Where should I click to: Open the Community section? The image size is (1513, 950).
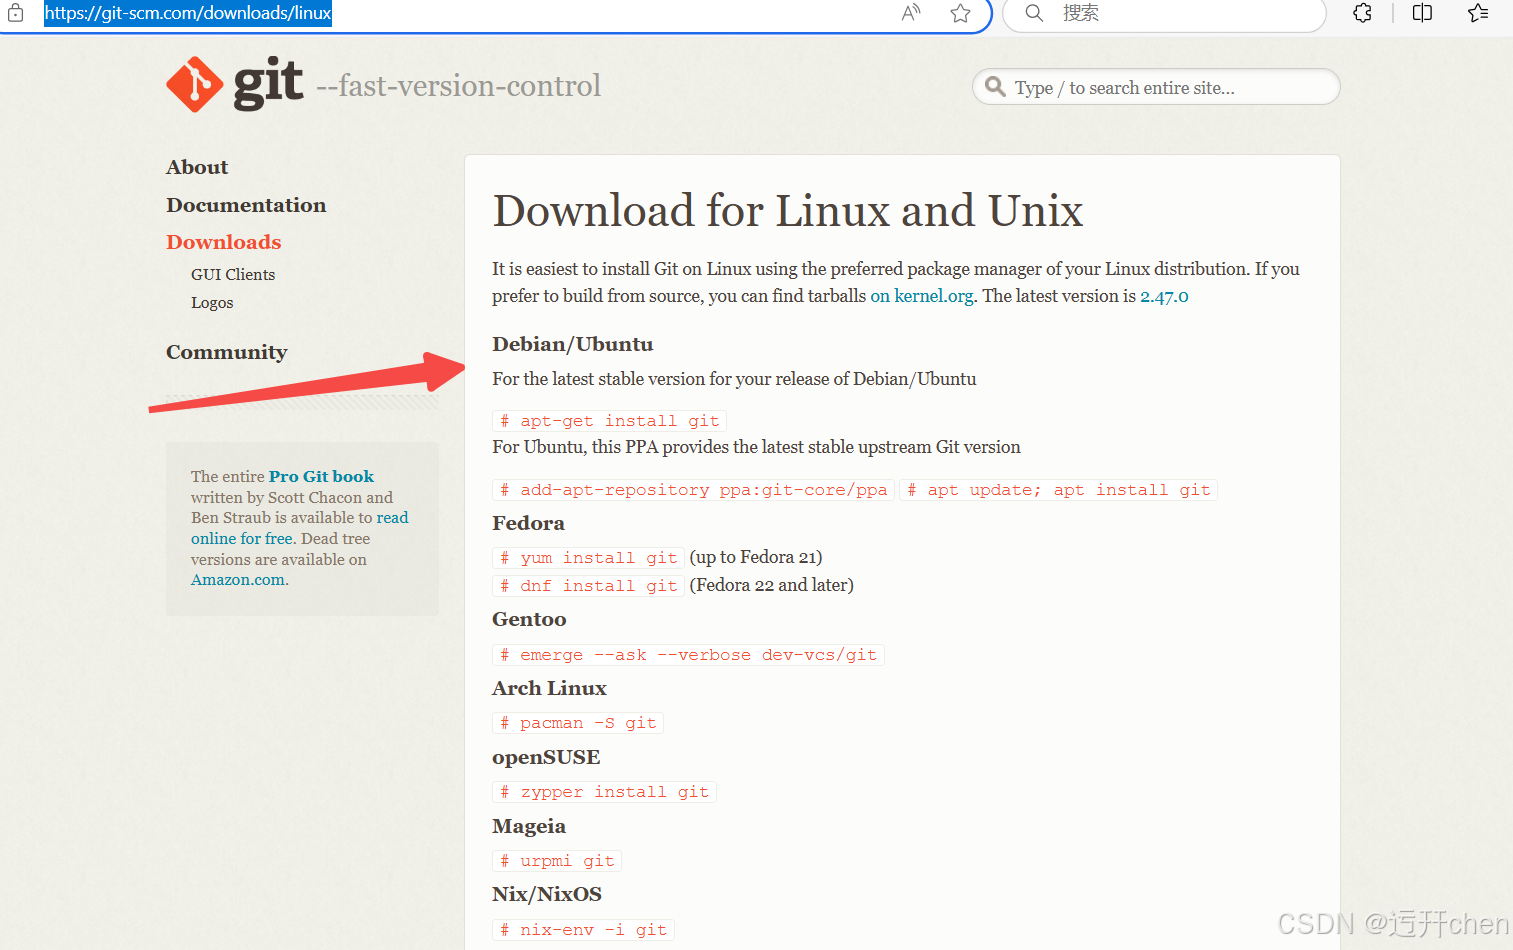227,352
